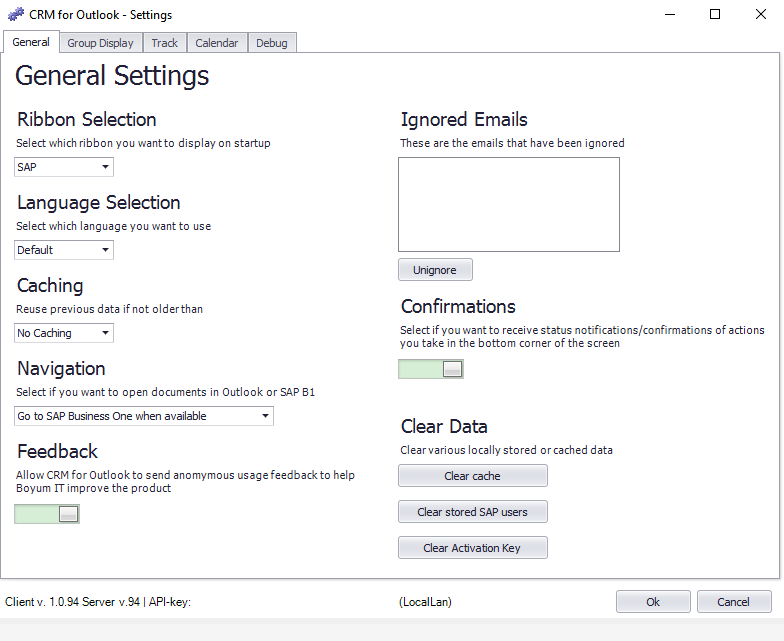Open the Debug tab
The width and height of the screenshot is (784, 641).
click(x=272, y=43)
